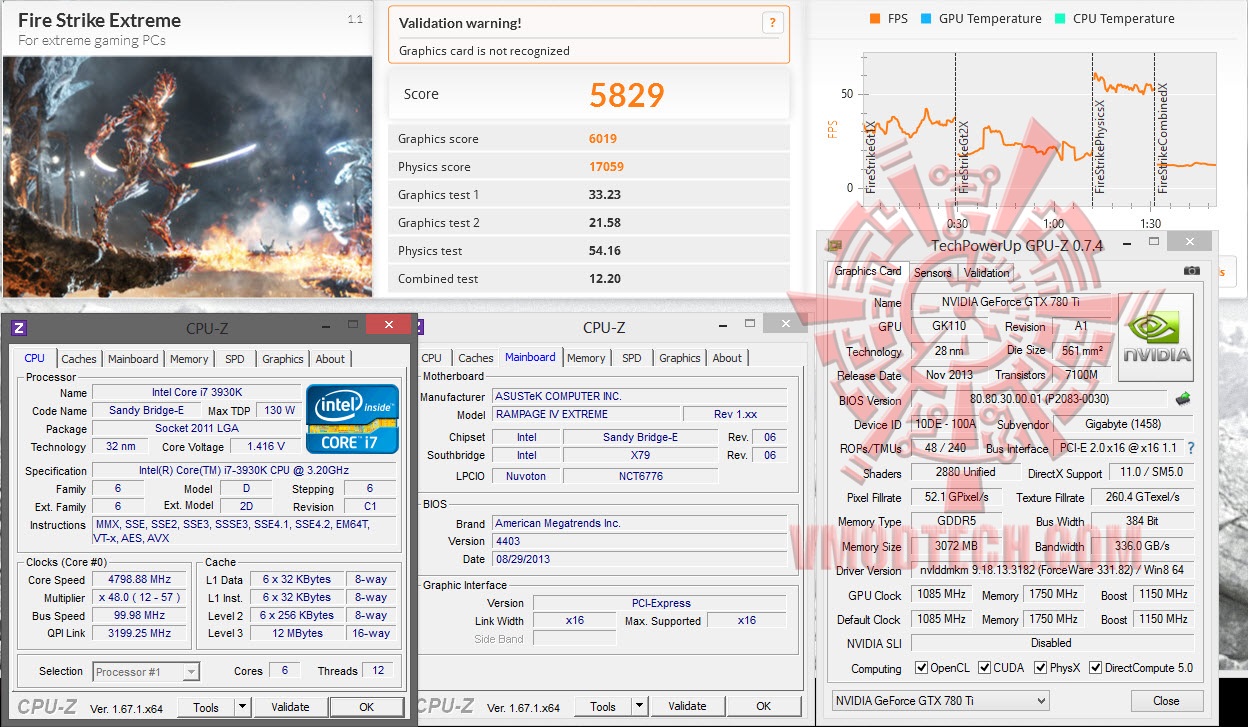1248x727 pixels.
Task: Click the Graphics test 2 result 21.58
Action: [x=605, y=223]
